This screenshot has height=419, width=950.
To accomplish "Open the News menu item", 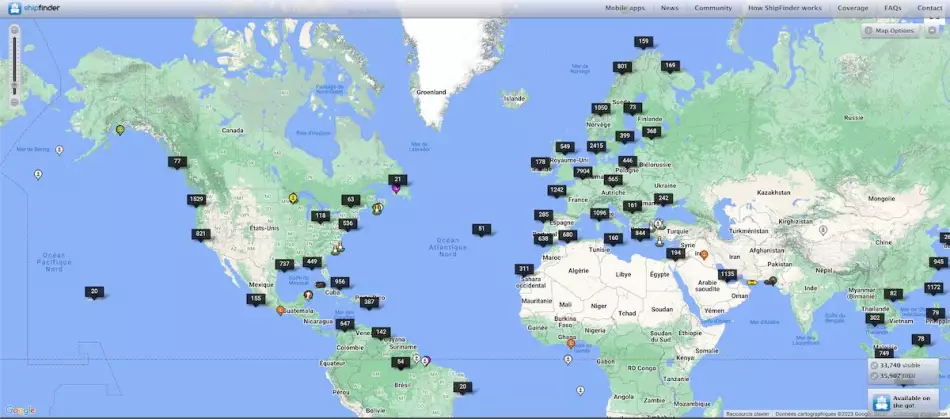I will pyautogui.click(x=669, y=8).
